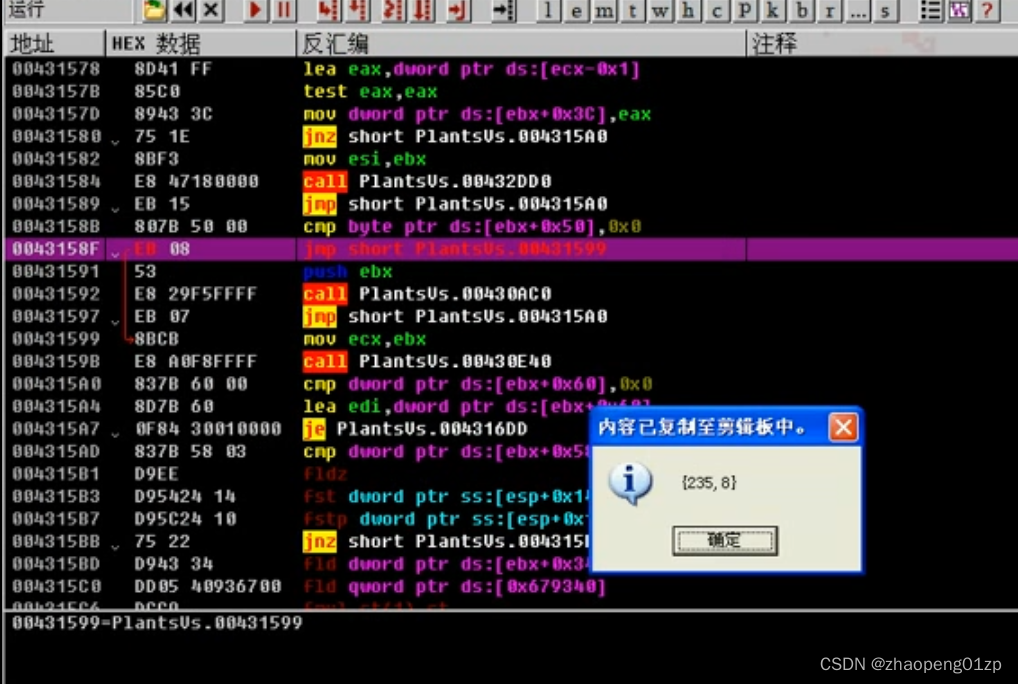The width and height of the screenshot is (1018, 684).
Task: Select the test eax,eax instruction
Action: coord(371,92)
